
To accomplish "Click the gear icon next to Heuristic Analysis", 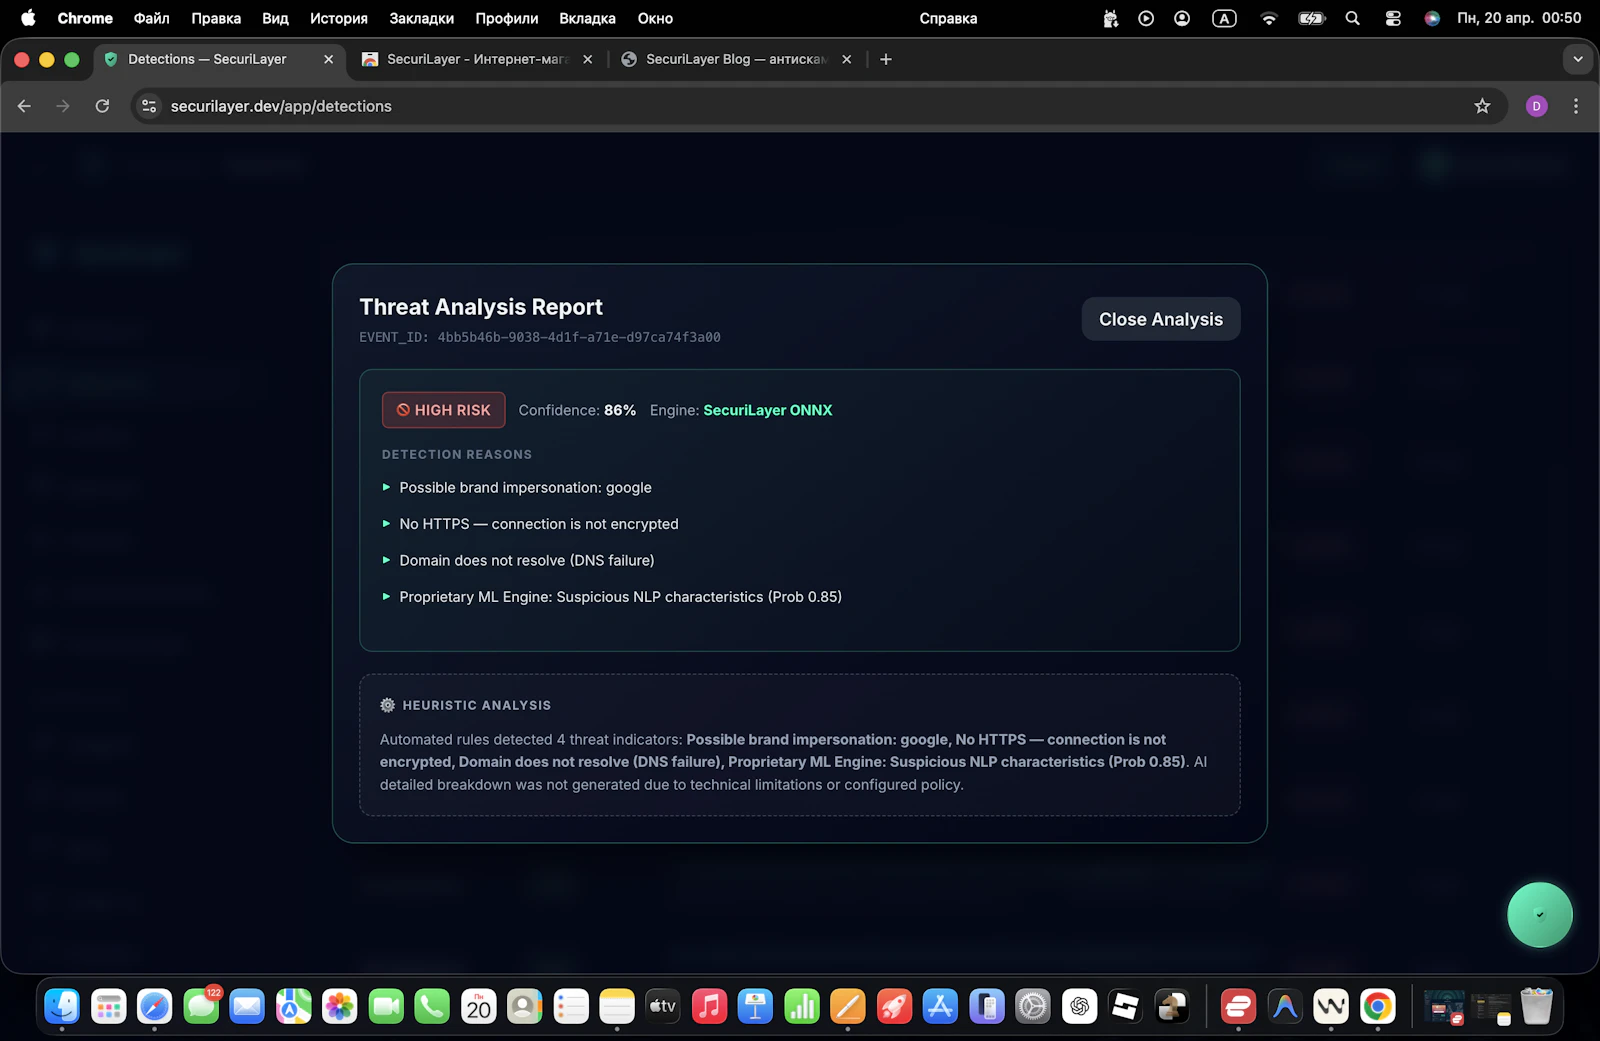I will coord(387,705).
